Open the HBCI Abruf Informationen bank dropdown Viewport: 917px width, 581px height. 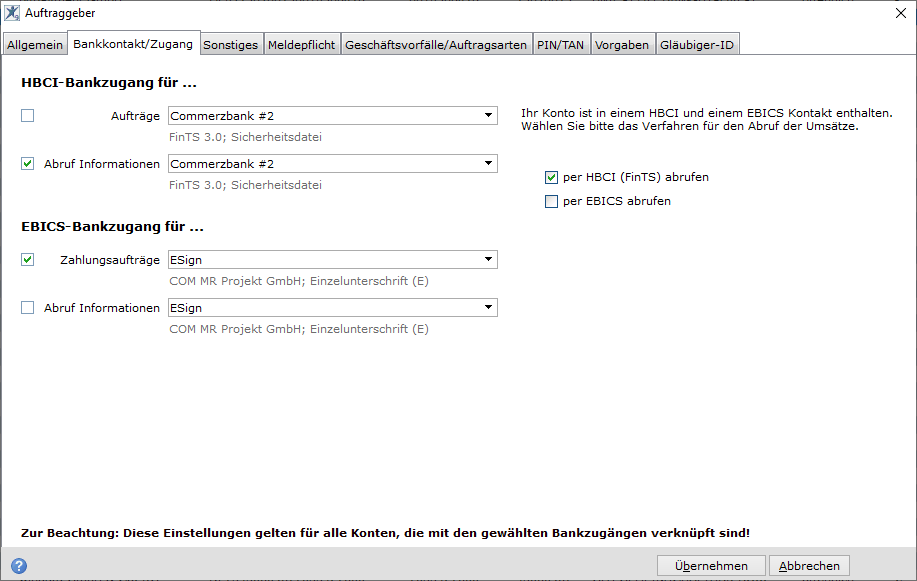point(333,164)
